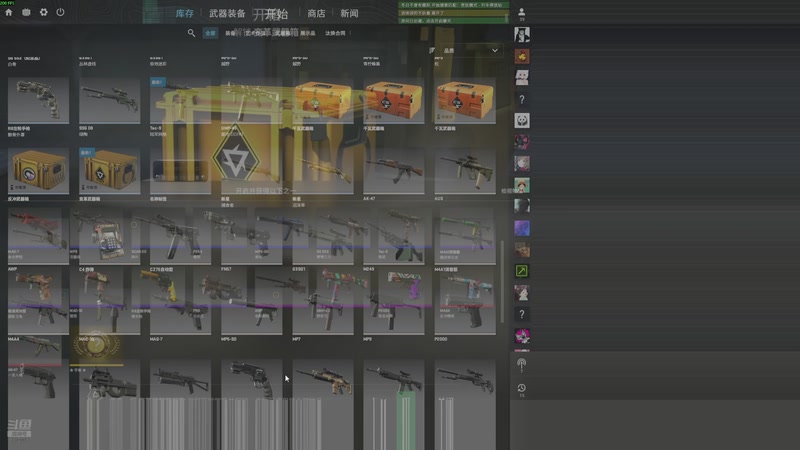Open the 商店 store tab
The image size is (800, 450).
click(x=316, y=13)
